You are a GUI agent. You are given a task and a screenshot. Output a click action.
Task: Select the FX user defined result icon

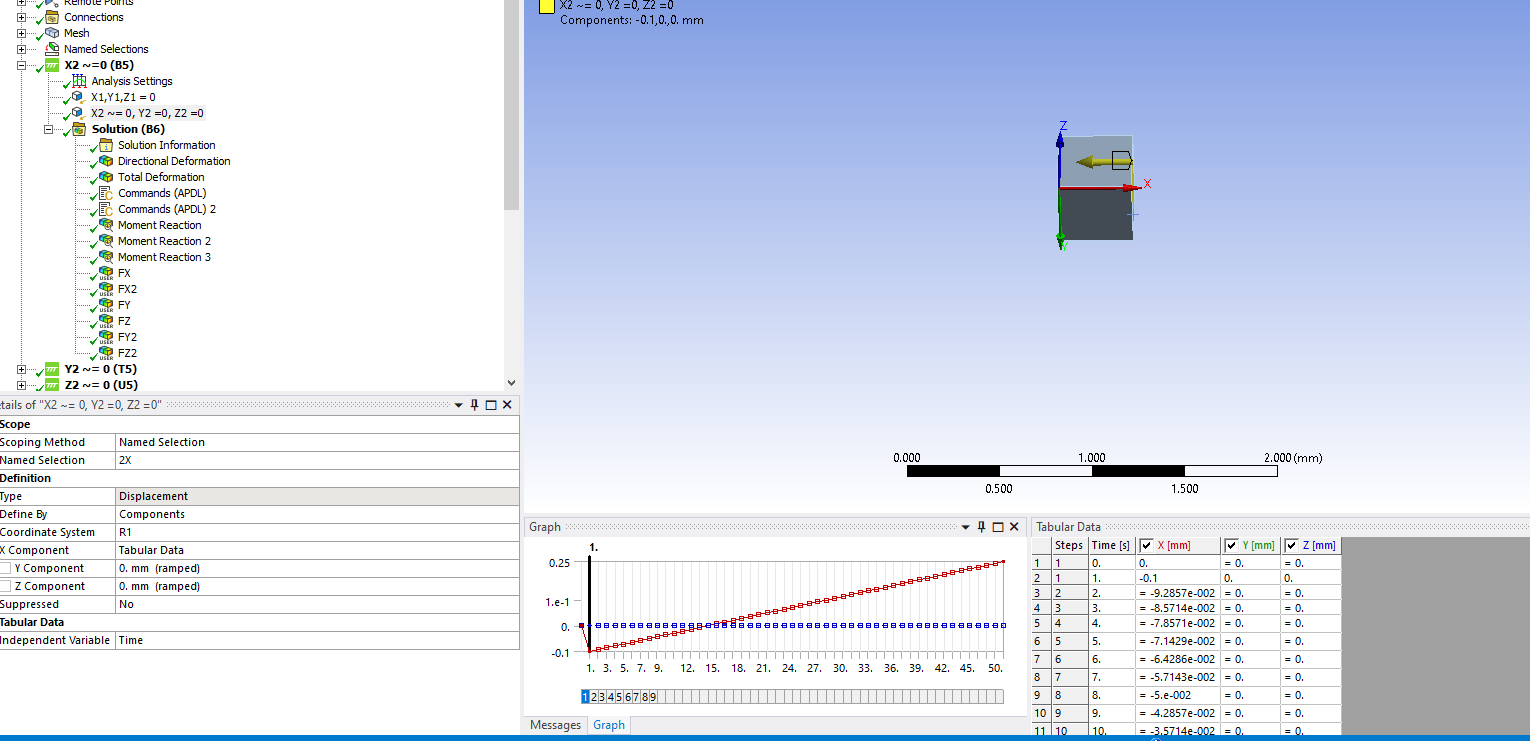105,273
